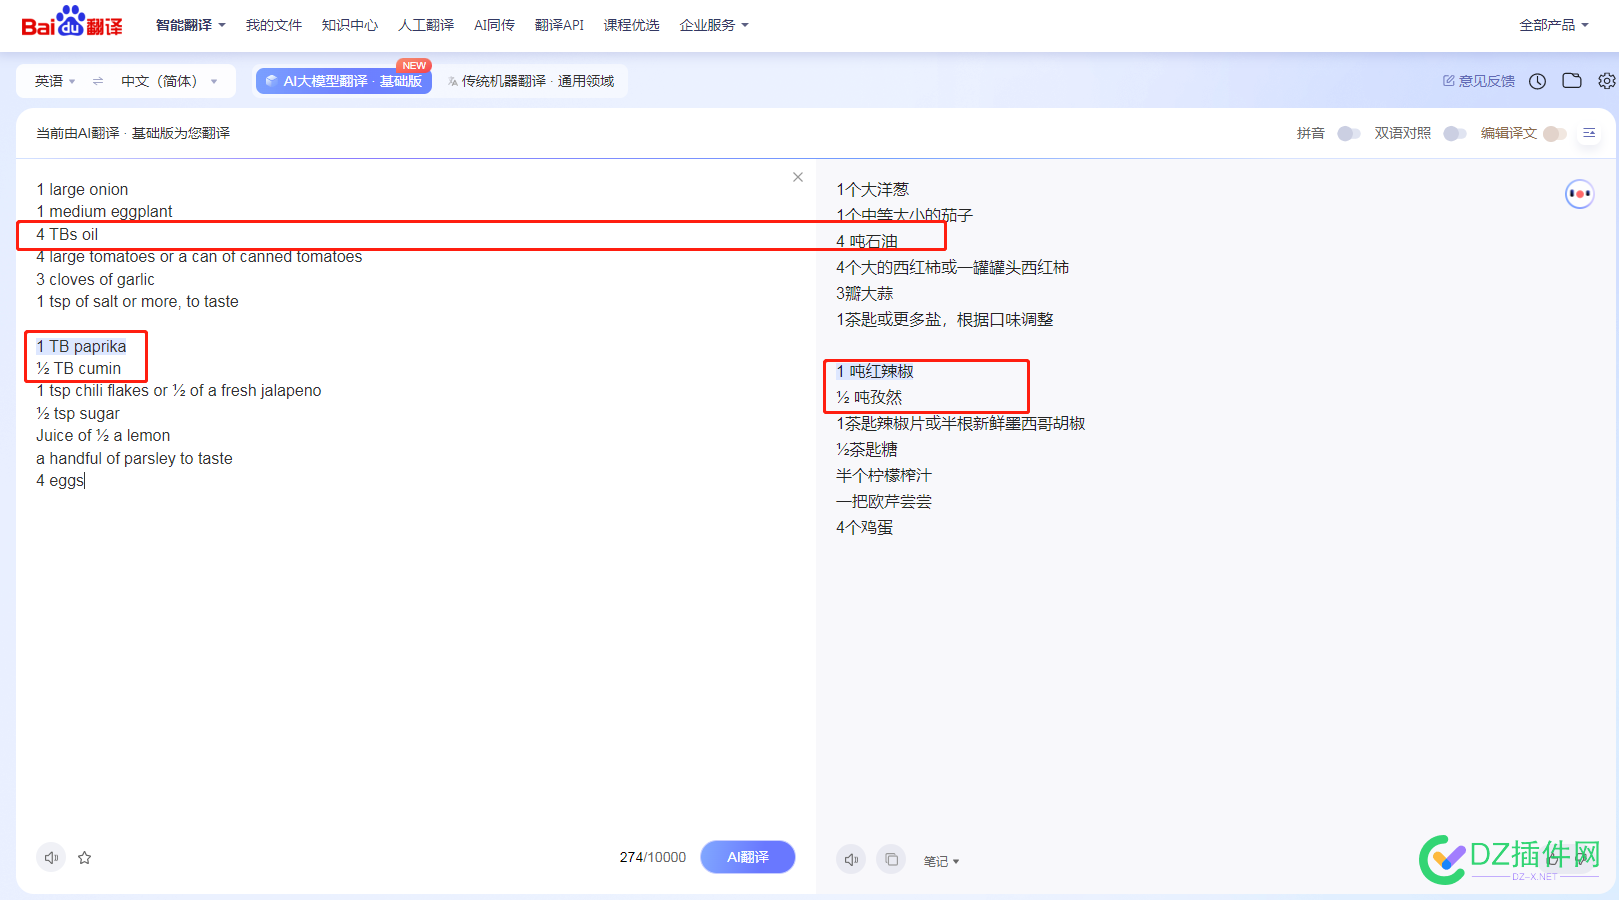1619x900 pixels.
Task: Toggle the 双语对照 bilingual switch
Action: pyautogui.click(x=1454, y=133)
